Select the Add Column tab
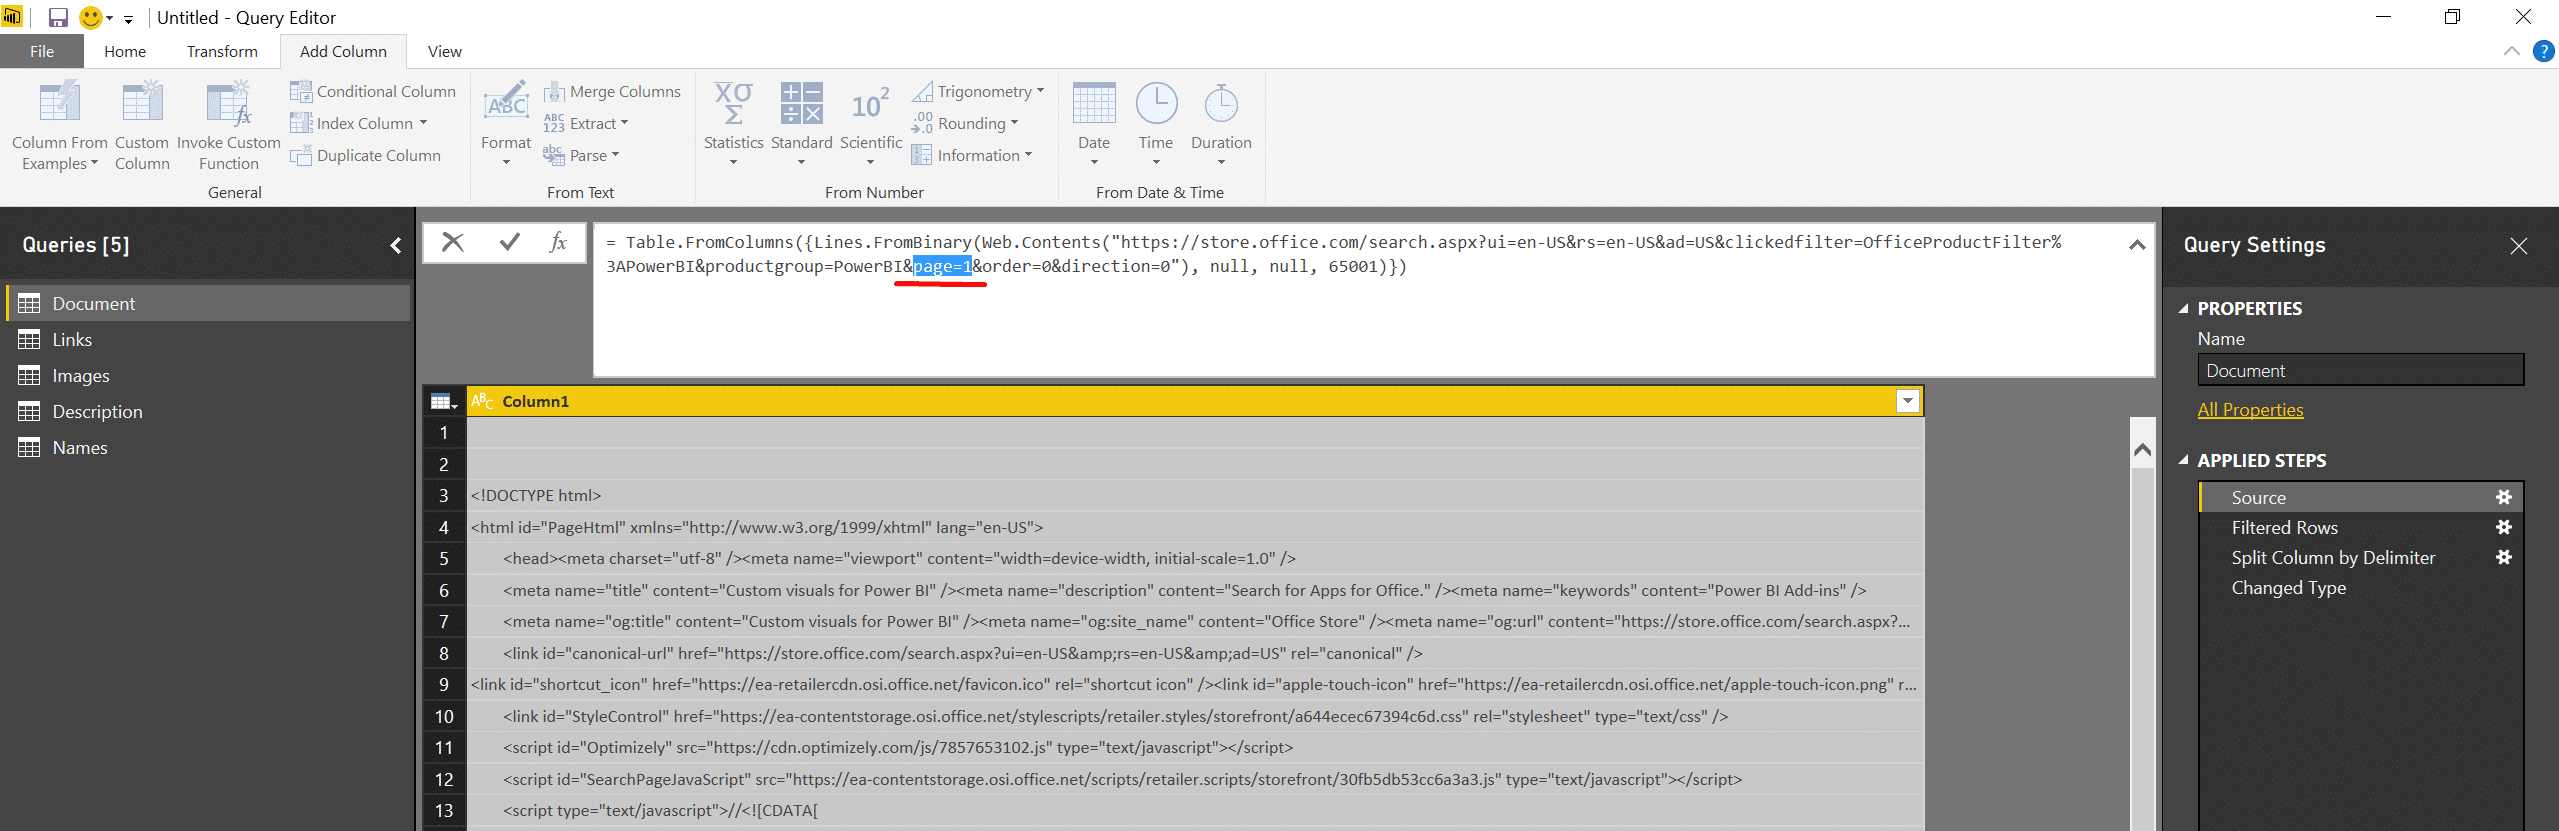2559x831 pixels. pyautogui.click(x=343, y=51)
